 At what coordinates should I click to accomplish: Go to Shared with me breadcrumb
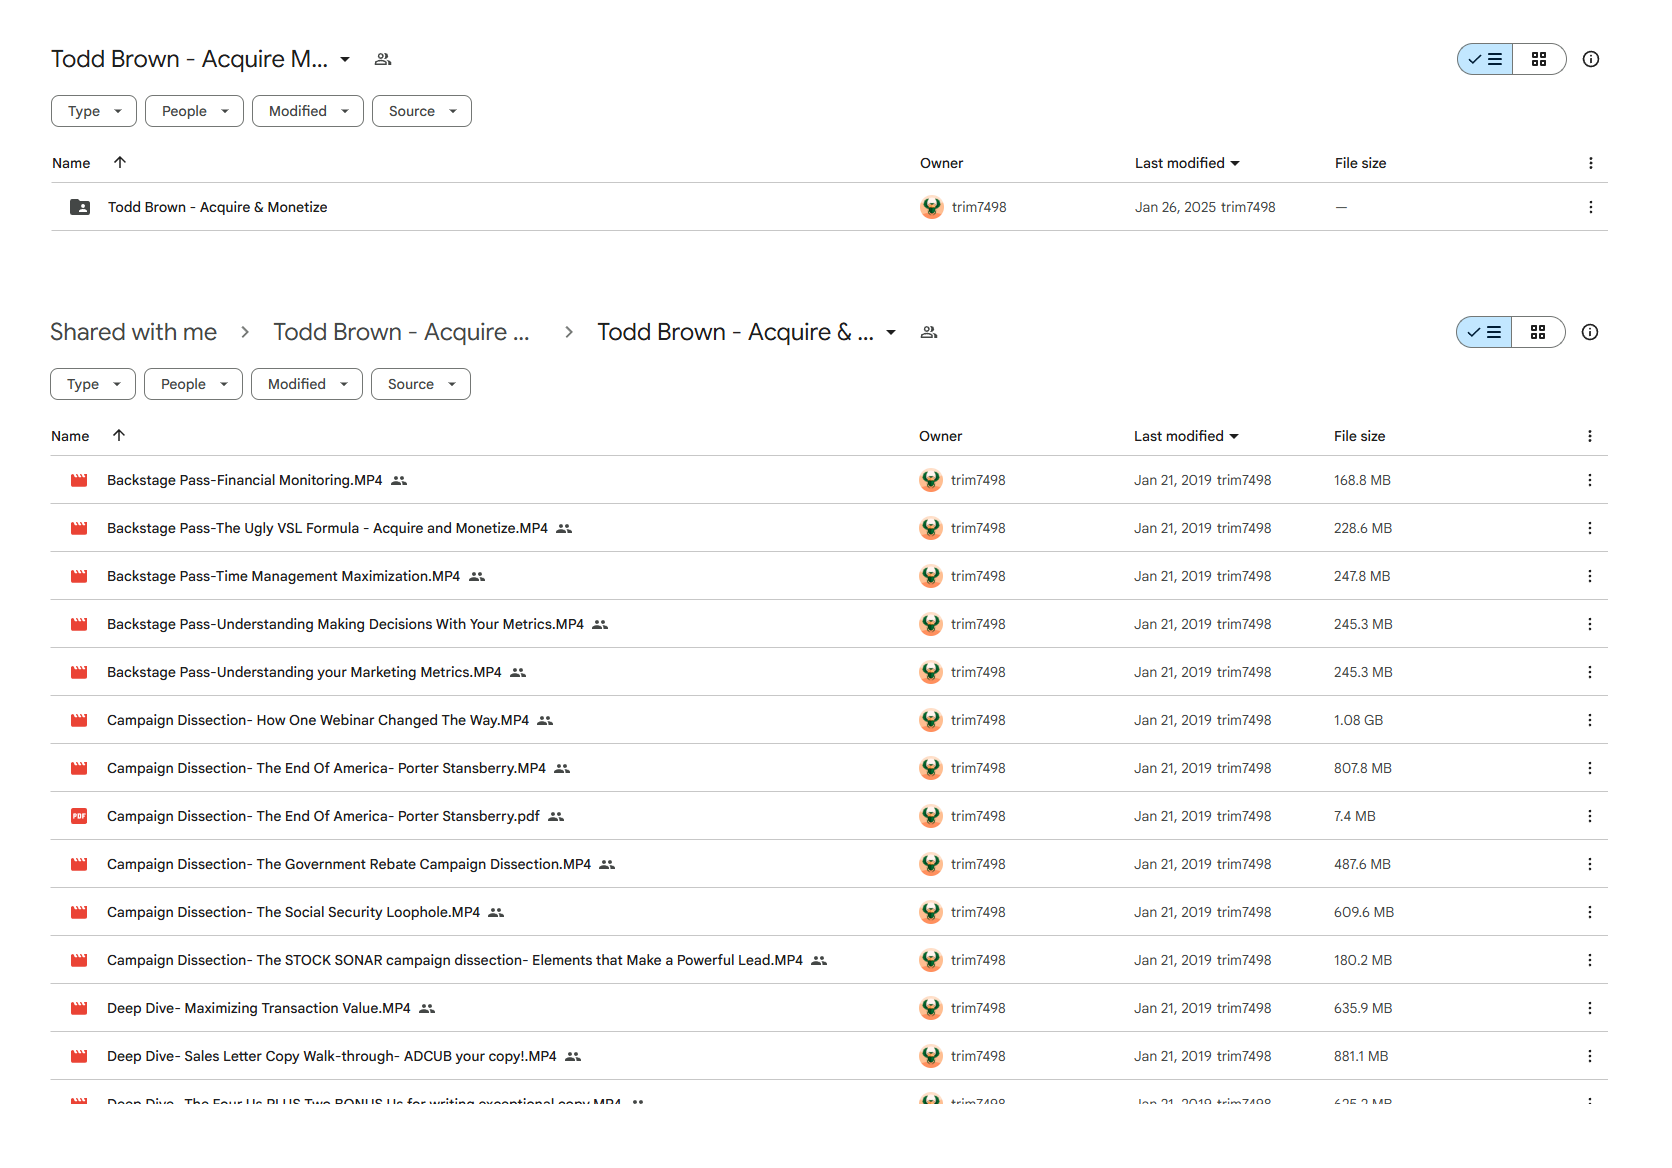134,332
